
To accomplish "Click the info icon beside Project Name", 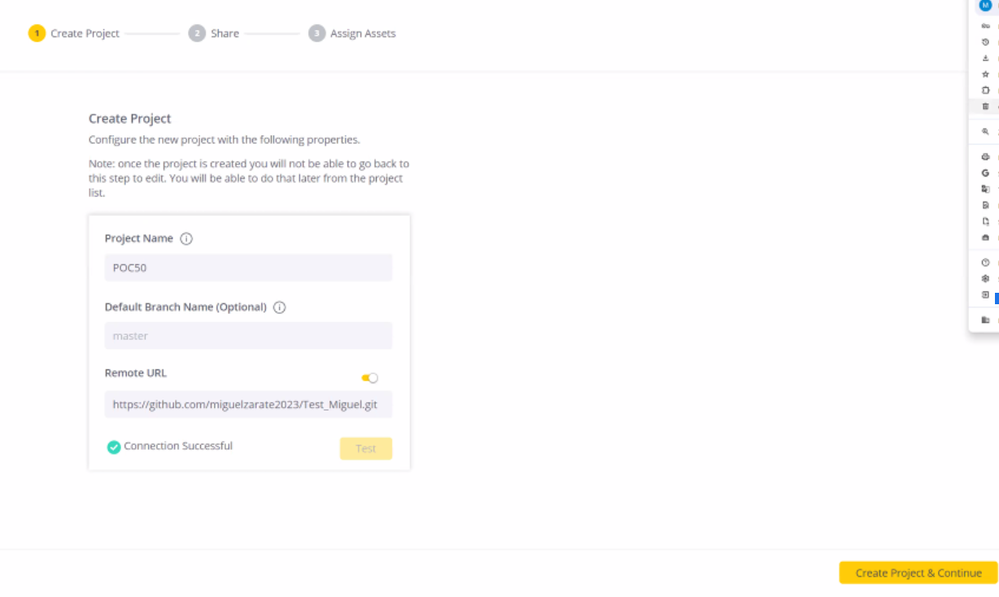I will coord(186,239).
